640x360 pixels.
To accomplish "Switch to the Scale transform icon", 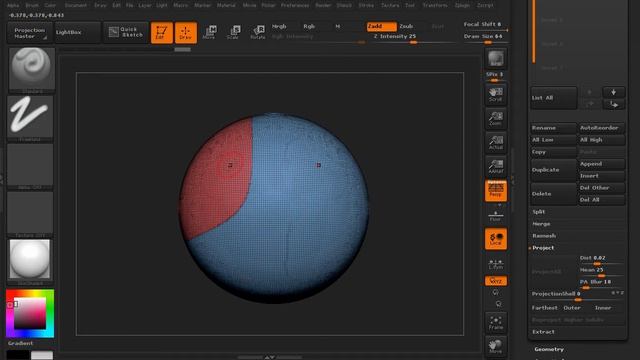I will 233,33.
